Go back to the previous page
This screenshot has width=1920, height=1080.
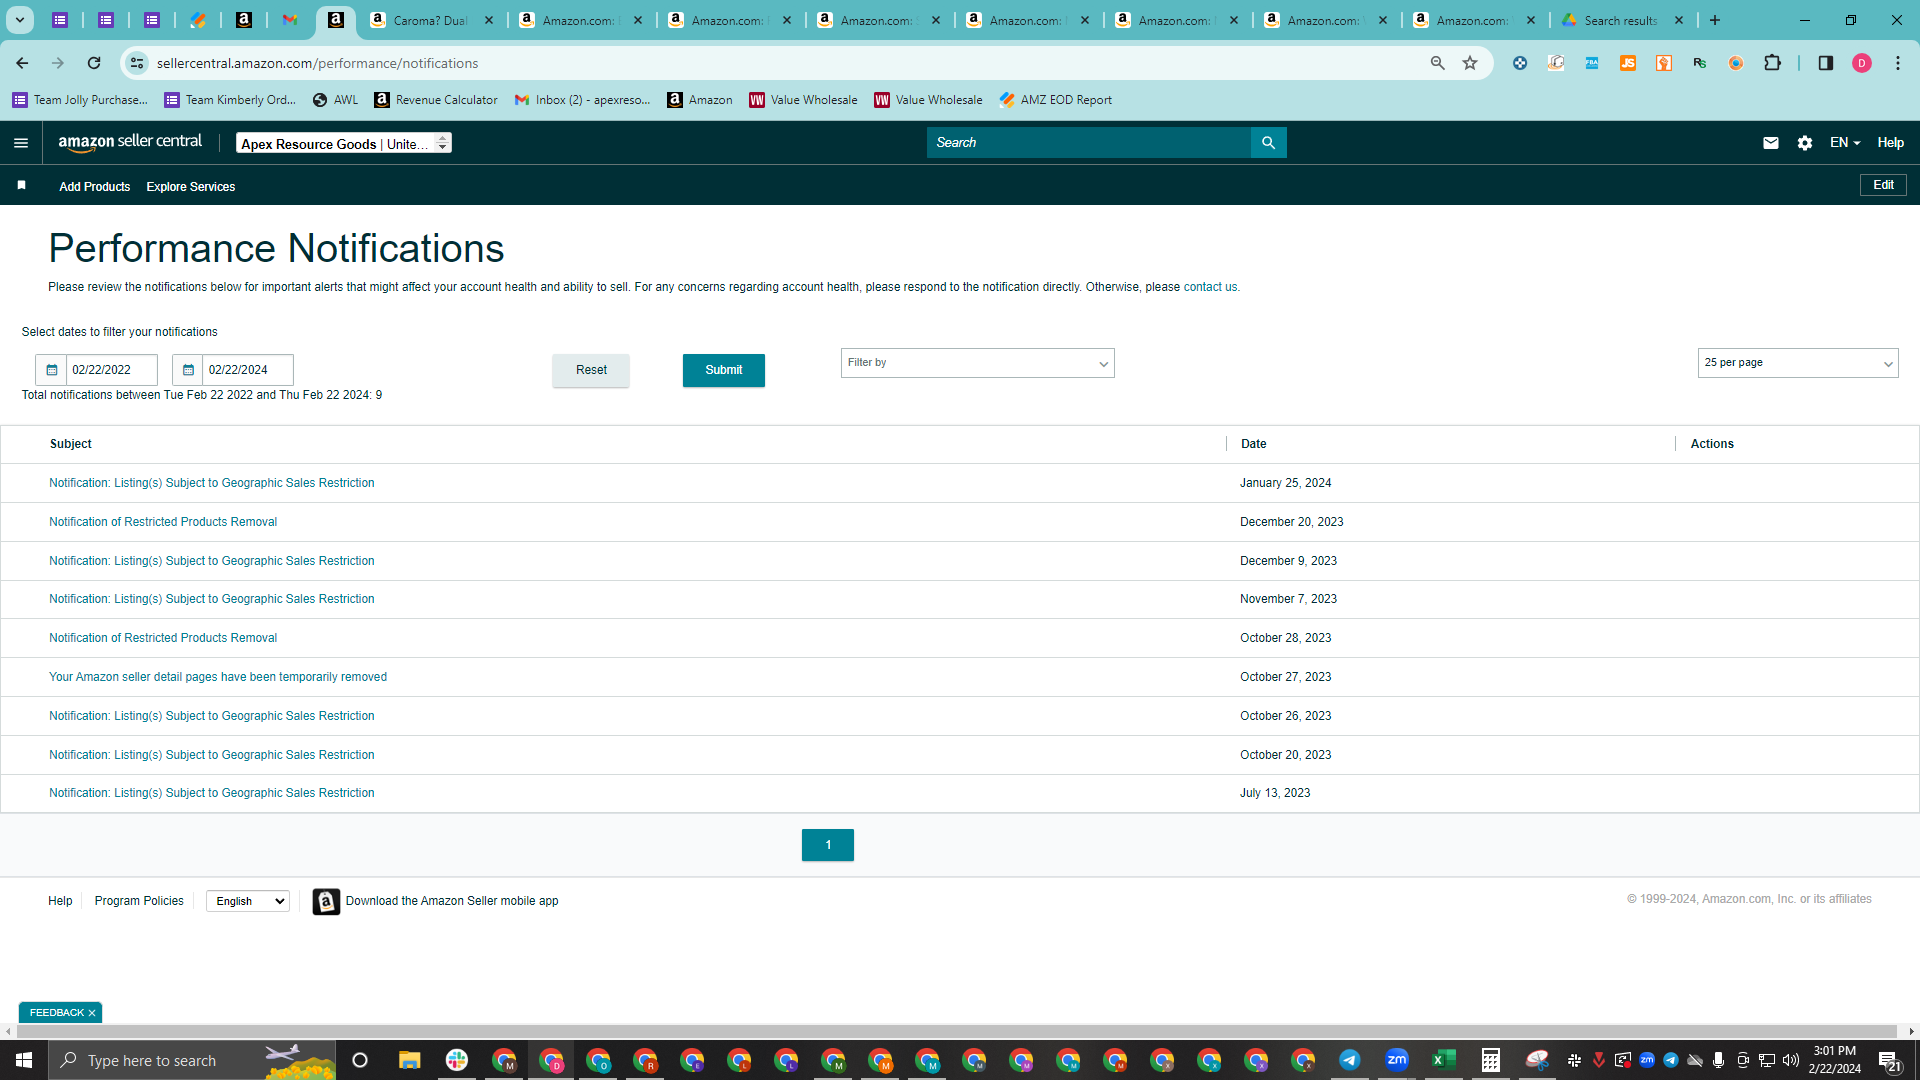click(x=22, y=63)
